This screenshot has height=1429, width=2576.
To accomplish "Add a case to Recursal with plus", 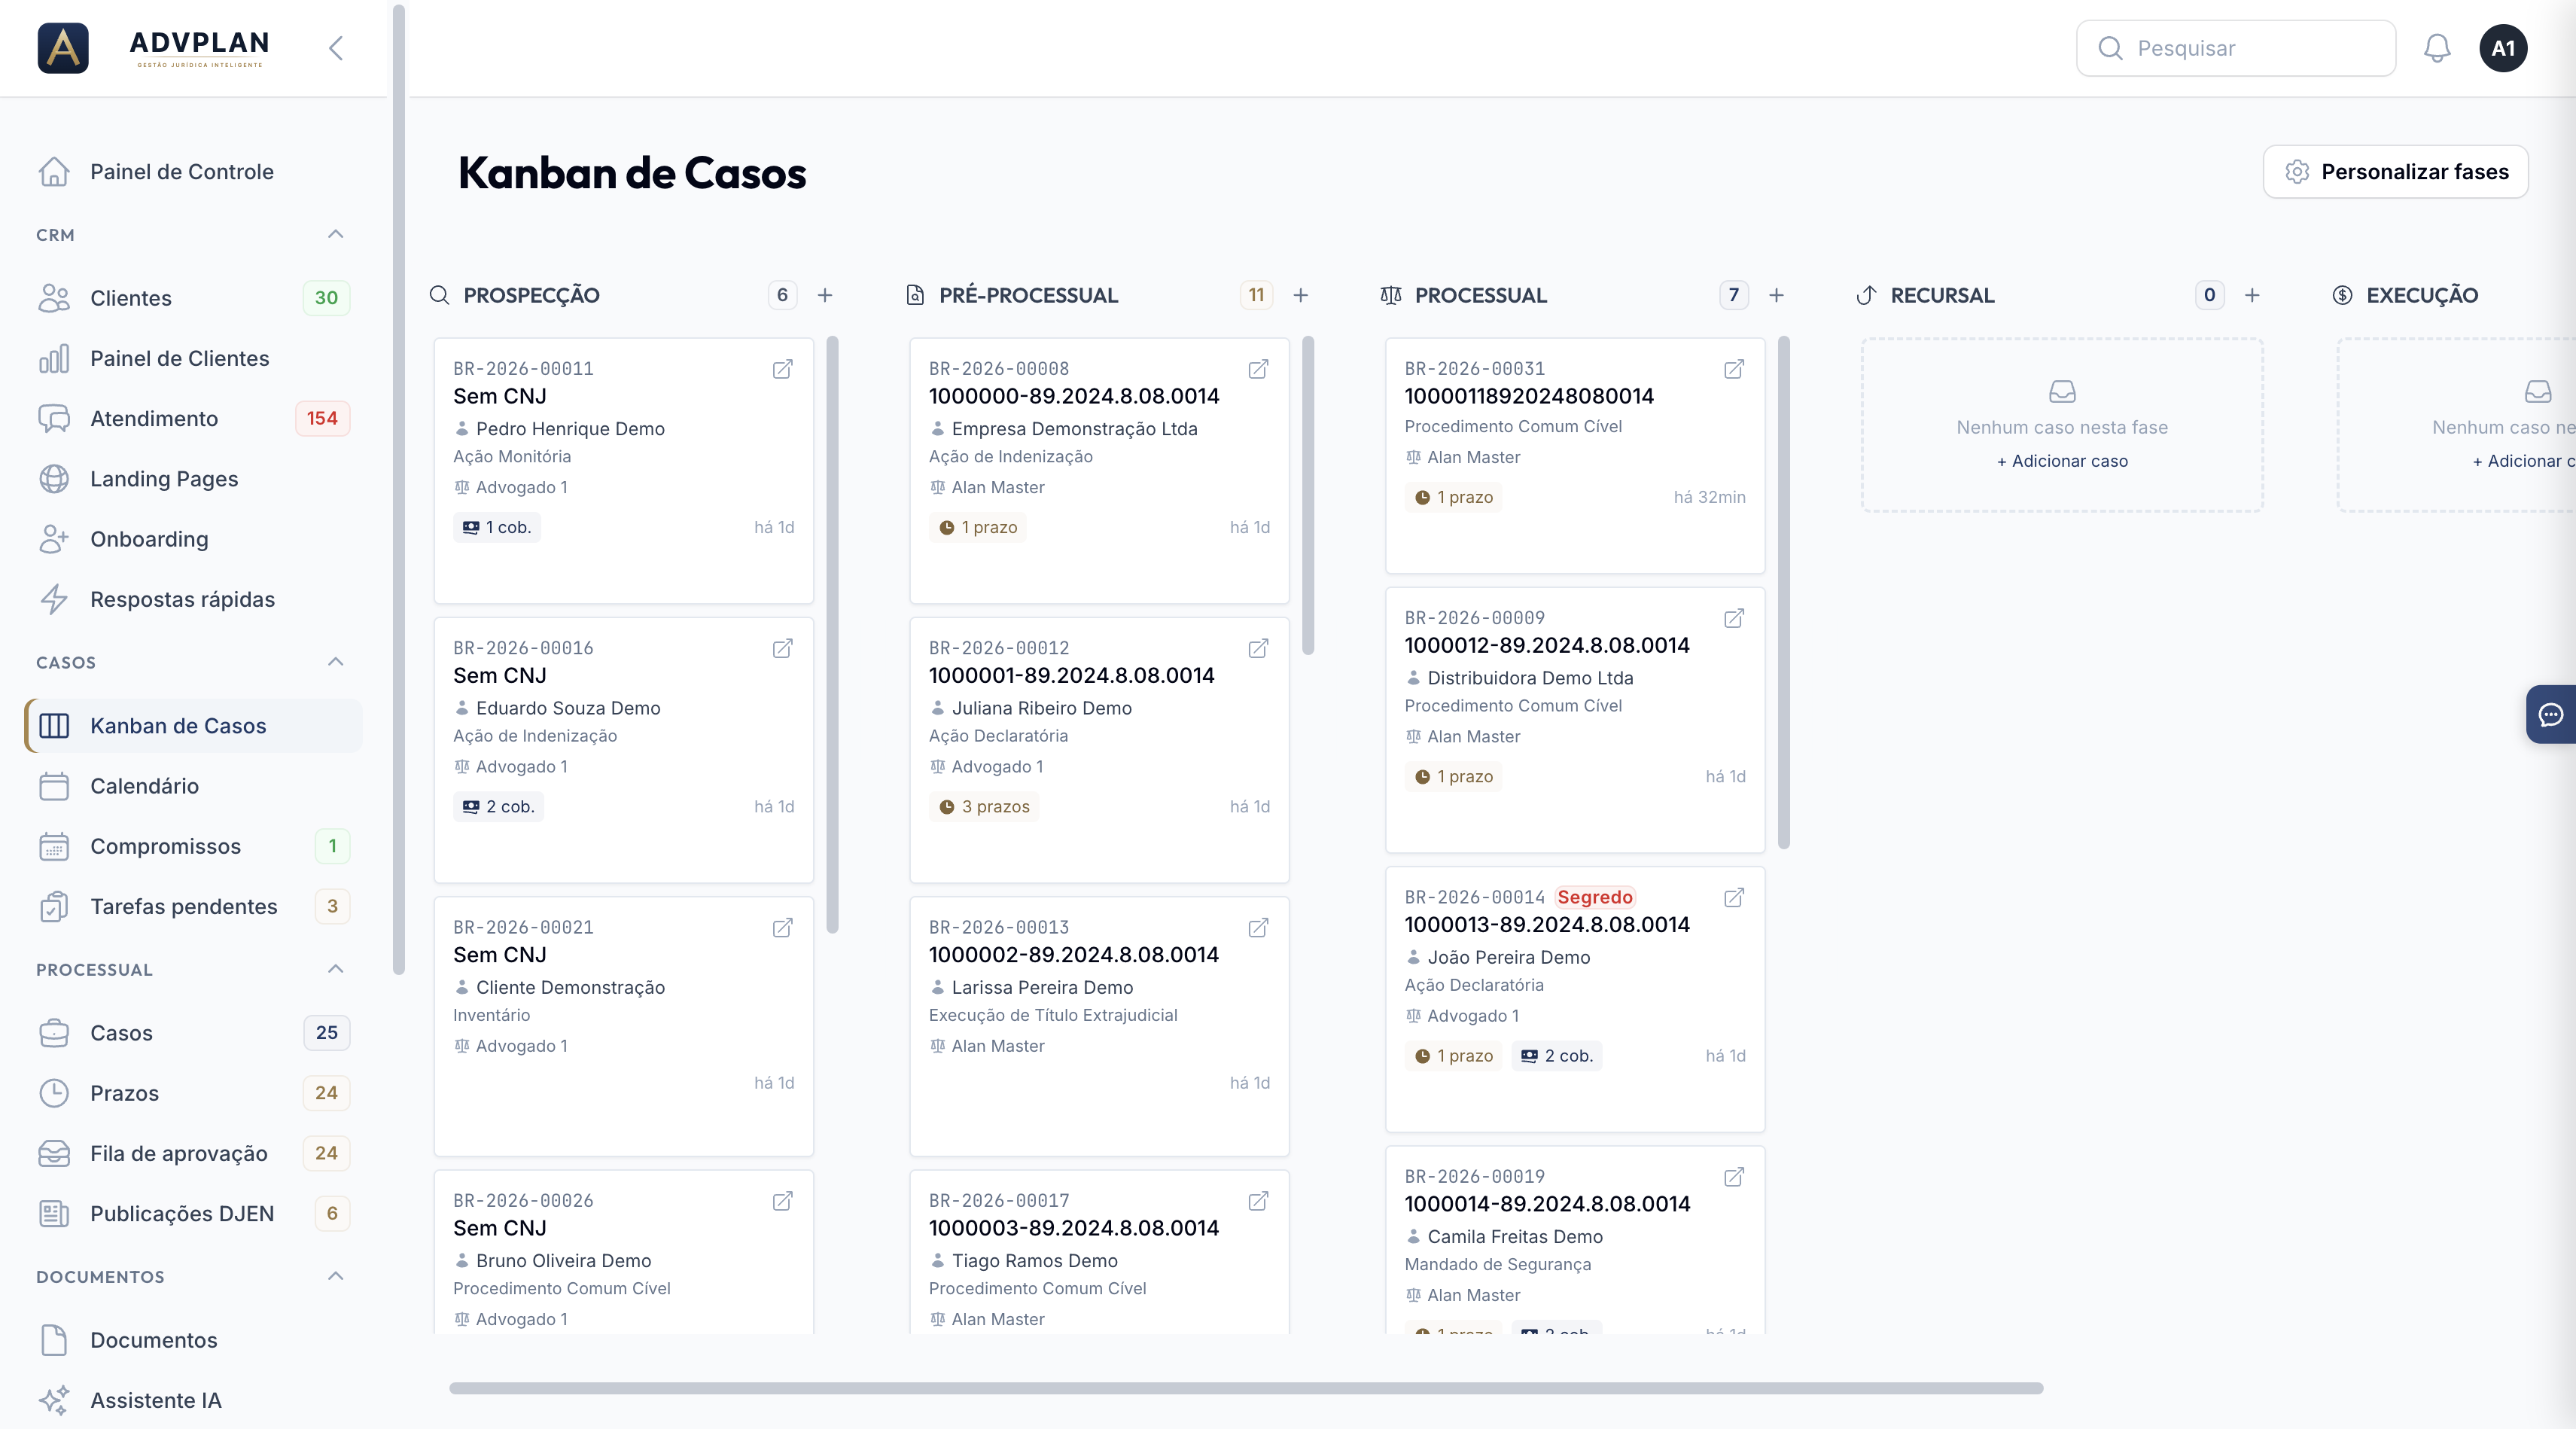I will click(x=2252, y=295).
